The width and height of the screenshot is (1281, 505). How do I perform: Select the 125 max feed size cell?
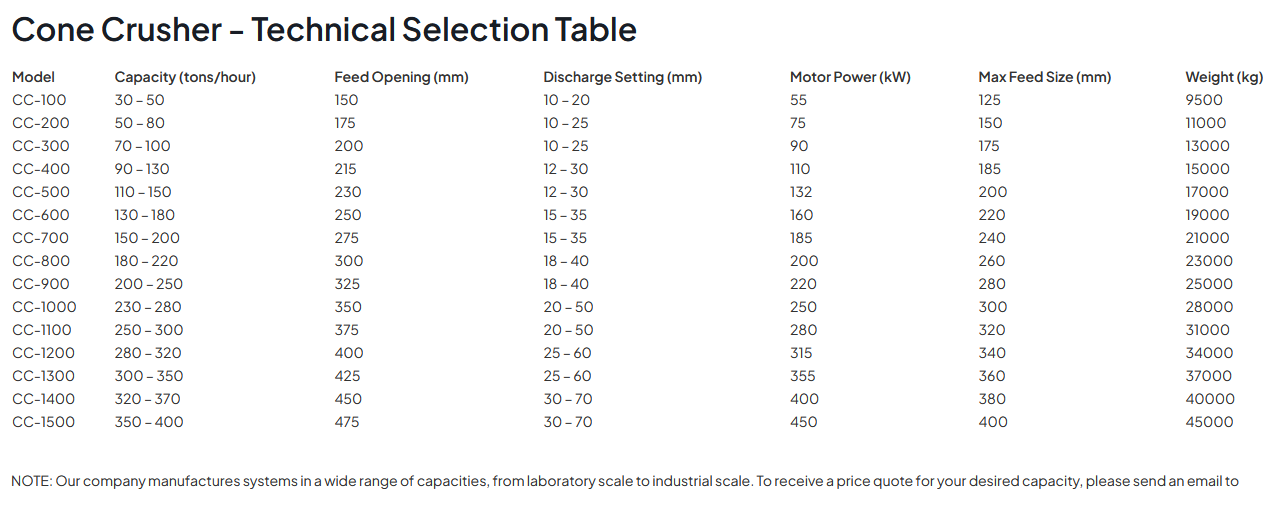(989, 100)
